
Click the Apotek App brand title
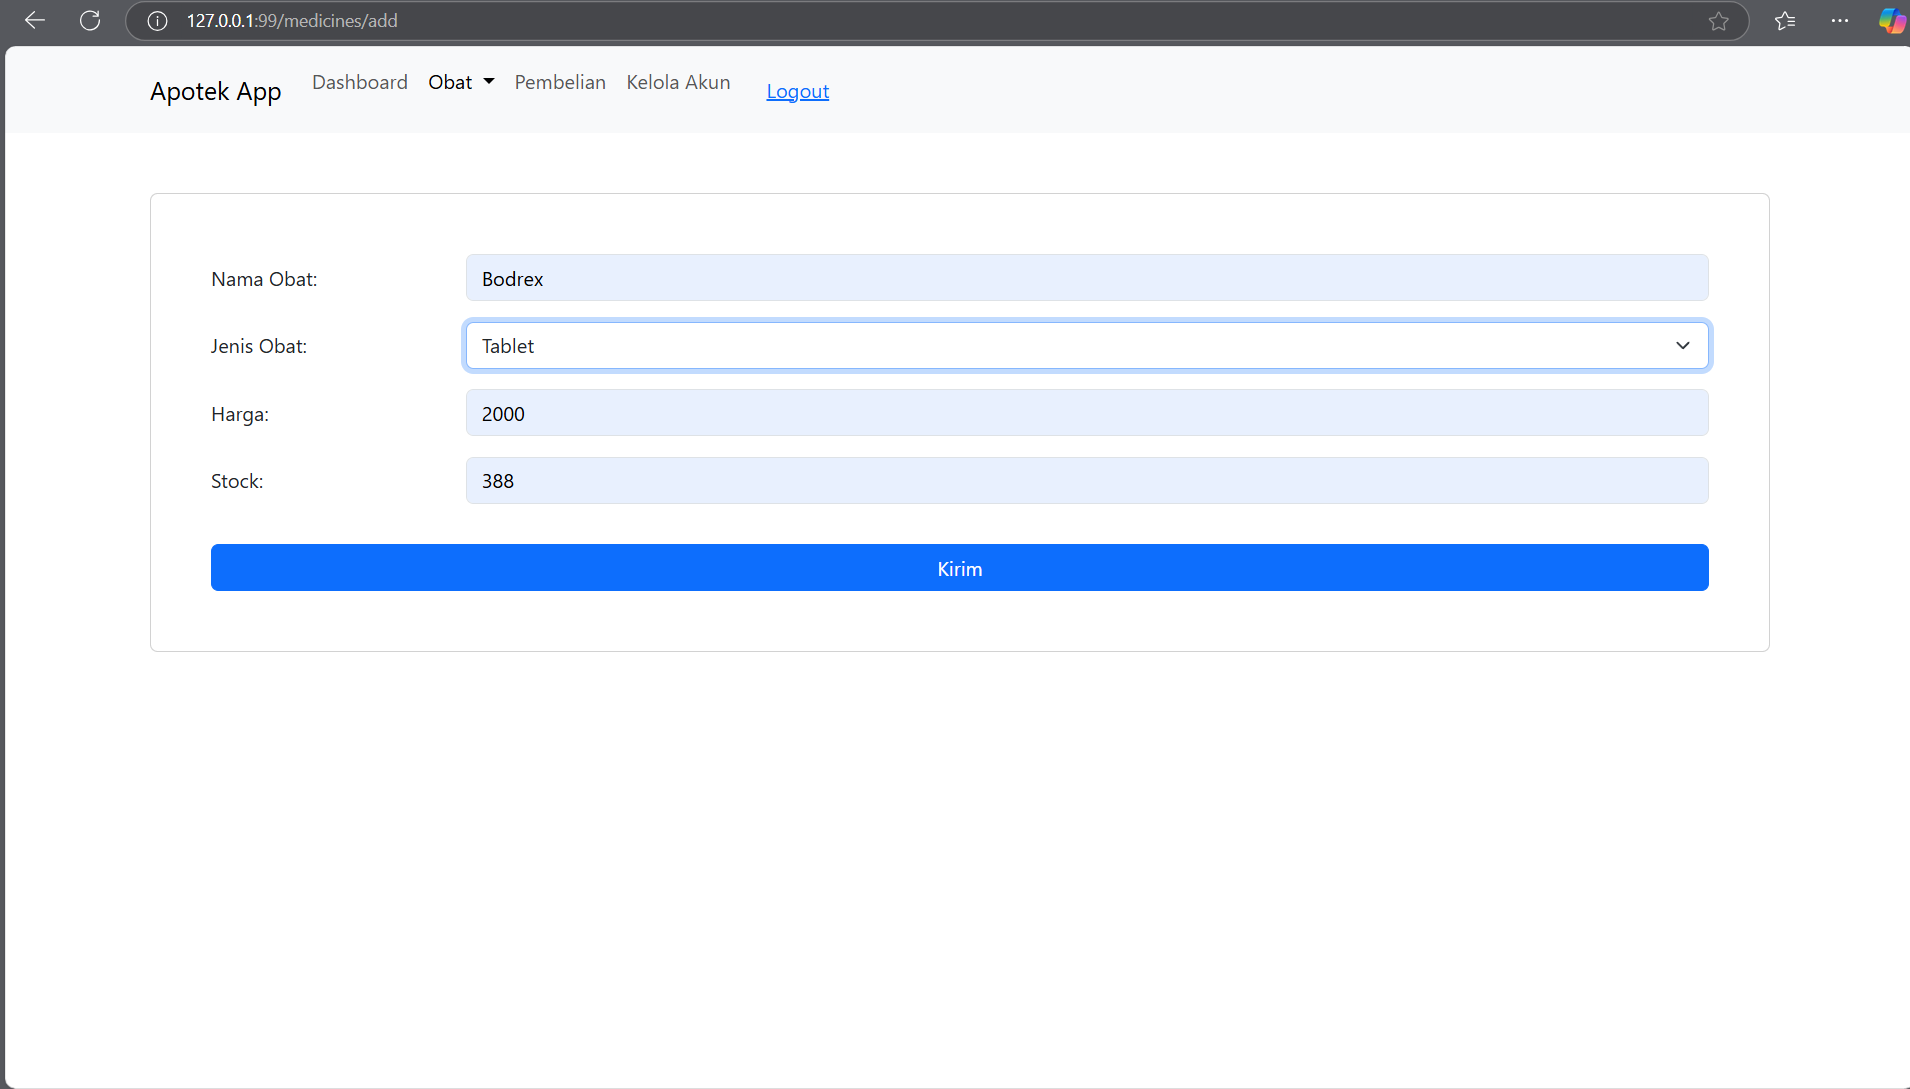point(215,91)
